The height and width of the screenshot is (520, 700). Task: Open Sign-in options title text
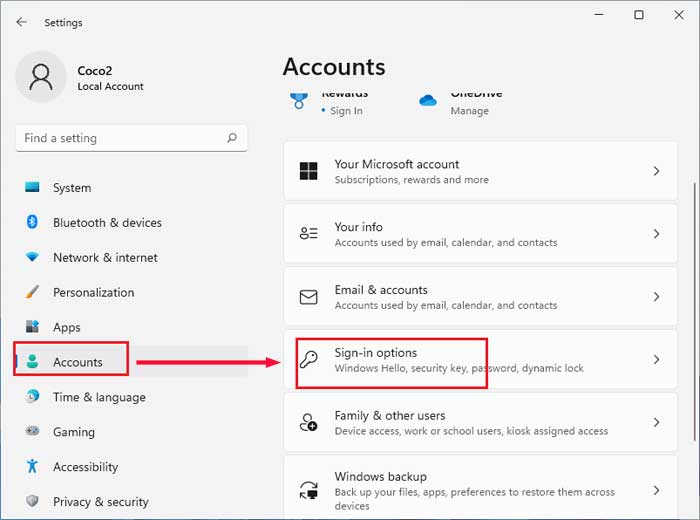(x=376, y=353)
